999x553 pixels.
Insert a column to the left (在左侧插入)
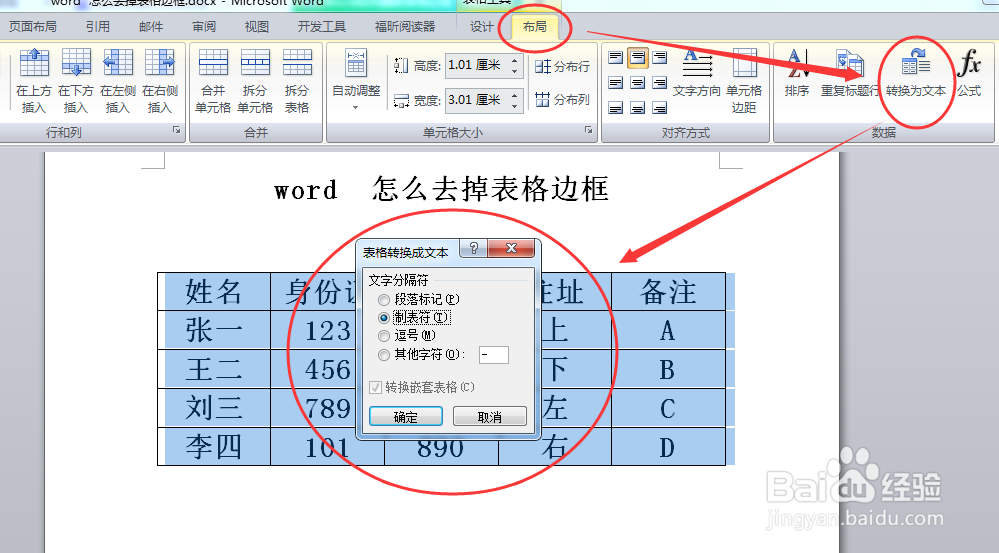118,80
